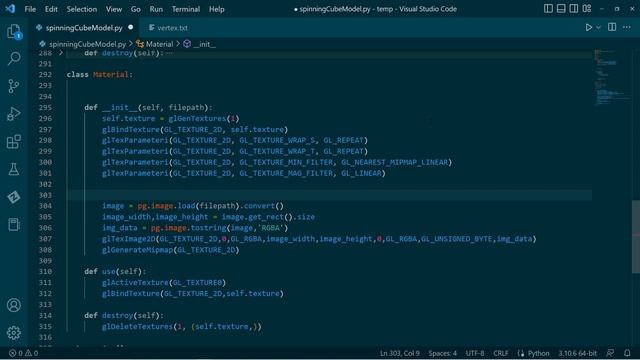Image resolution: width=640 pixels, height=360 pixels.
Task: Run the Python file with play button
Action: tap(589, 27)
